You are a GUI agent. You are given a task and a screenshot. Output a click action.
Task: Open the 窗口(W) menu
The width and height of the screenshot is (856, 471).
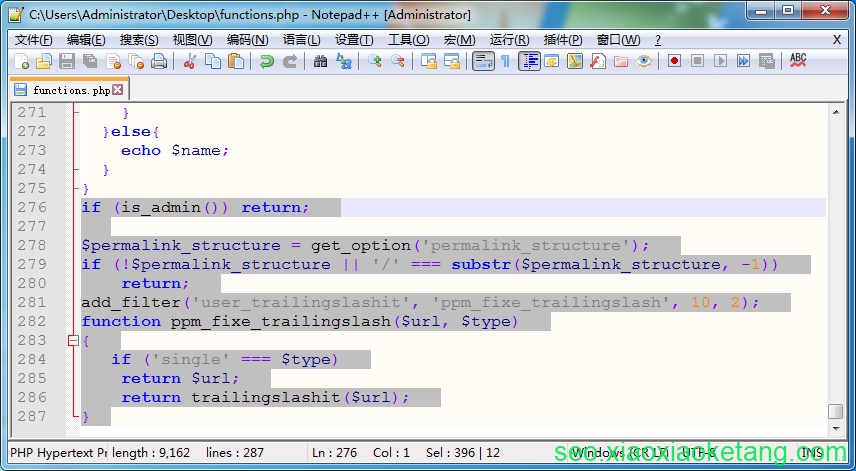point(619,40)
